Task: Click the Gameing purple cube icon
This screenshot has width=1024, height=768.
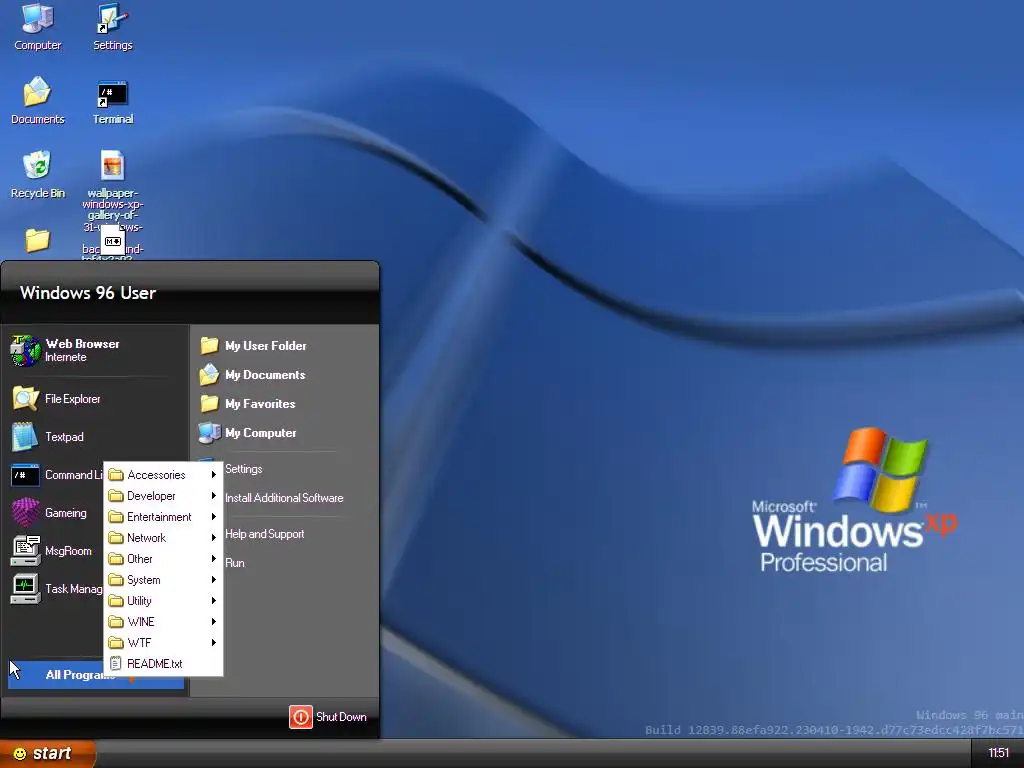Action: point(25,513)
